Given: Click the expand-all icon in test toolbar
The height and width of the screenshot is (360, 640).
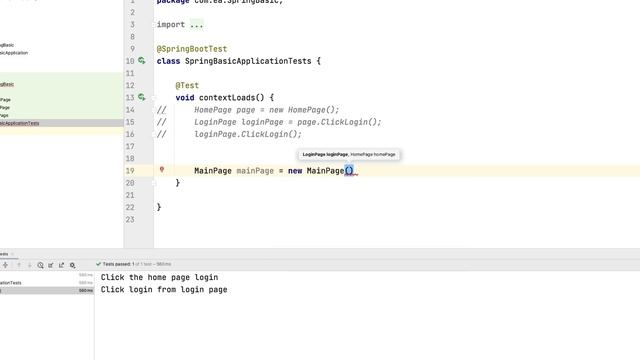Looking at the screenshot, I should (5, 265).
